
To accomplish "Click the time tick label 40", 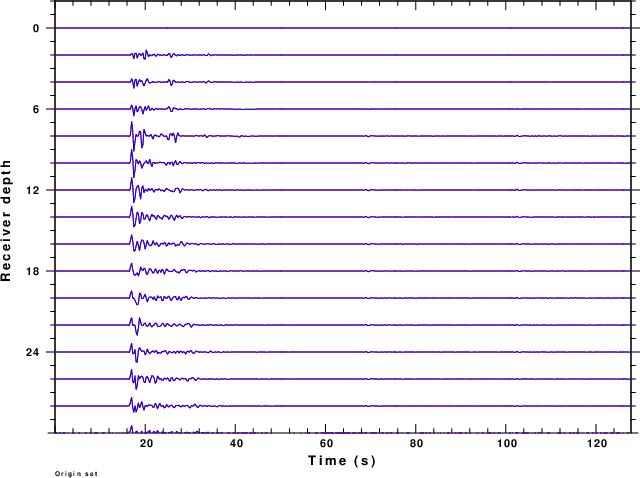I will point(236,444).
